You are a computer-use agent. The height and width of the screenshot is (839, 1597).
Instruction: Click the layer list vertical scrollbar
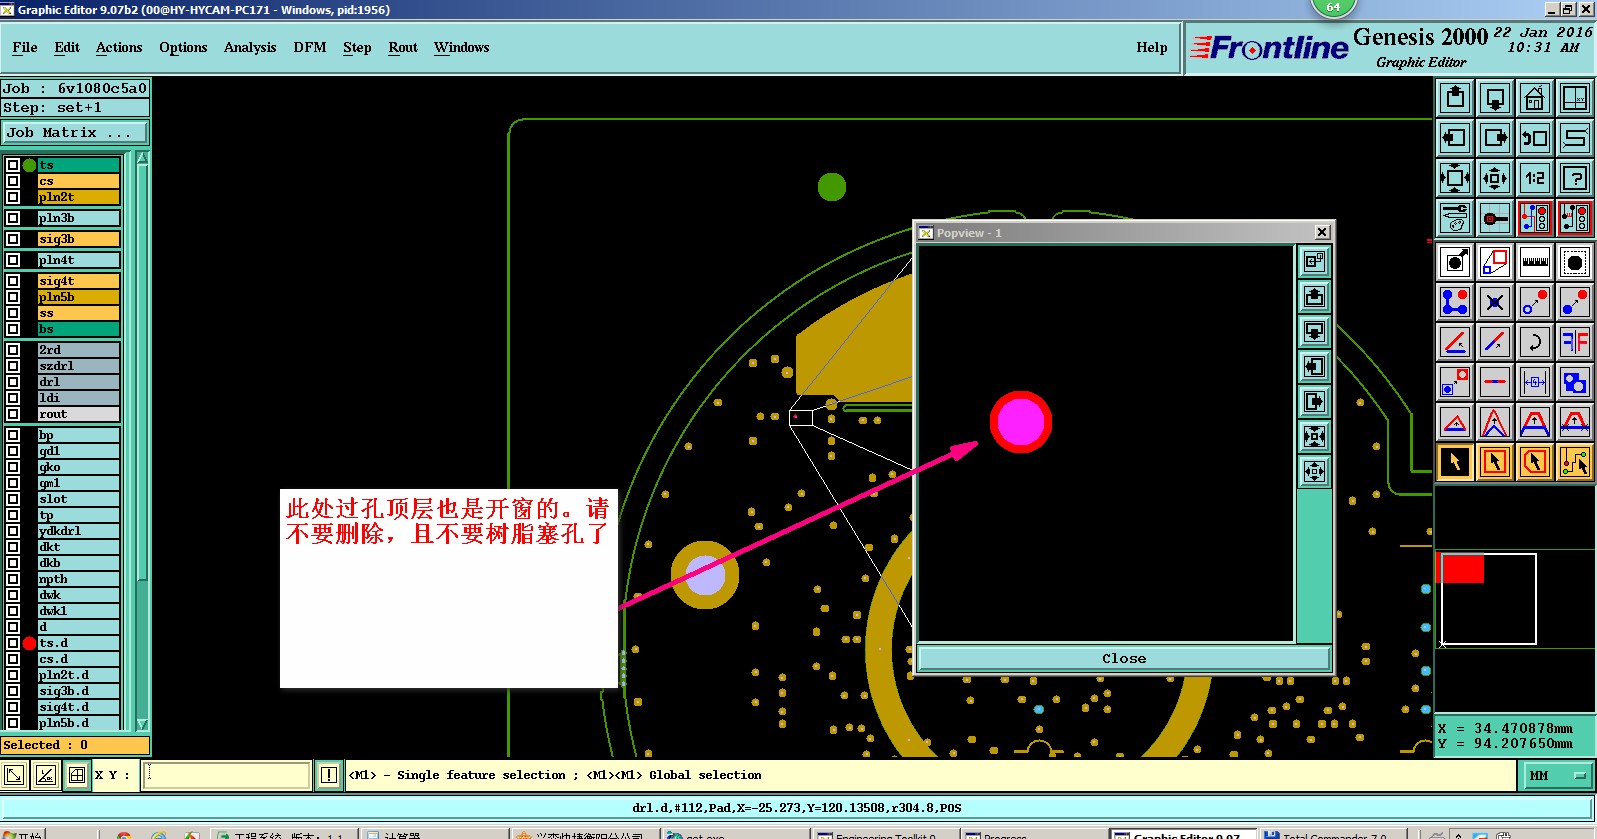(x=142, y=440)
